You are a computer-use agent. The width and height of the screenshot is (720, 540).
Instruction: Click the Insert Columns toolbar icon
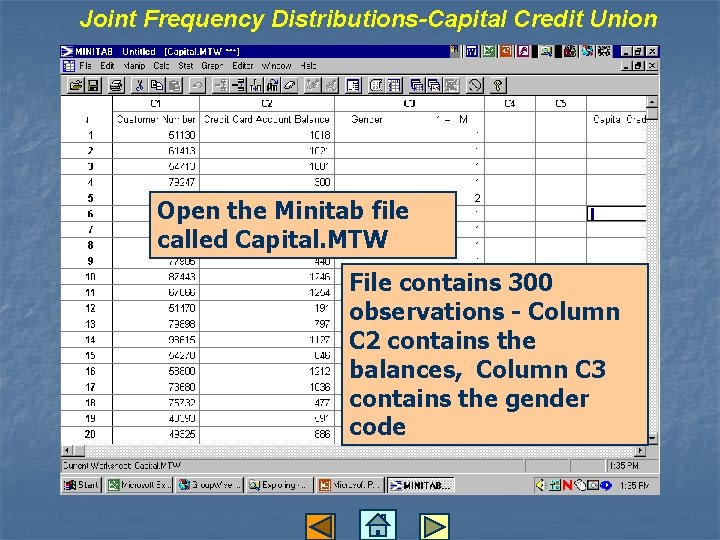coord(255,85)
